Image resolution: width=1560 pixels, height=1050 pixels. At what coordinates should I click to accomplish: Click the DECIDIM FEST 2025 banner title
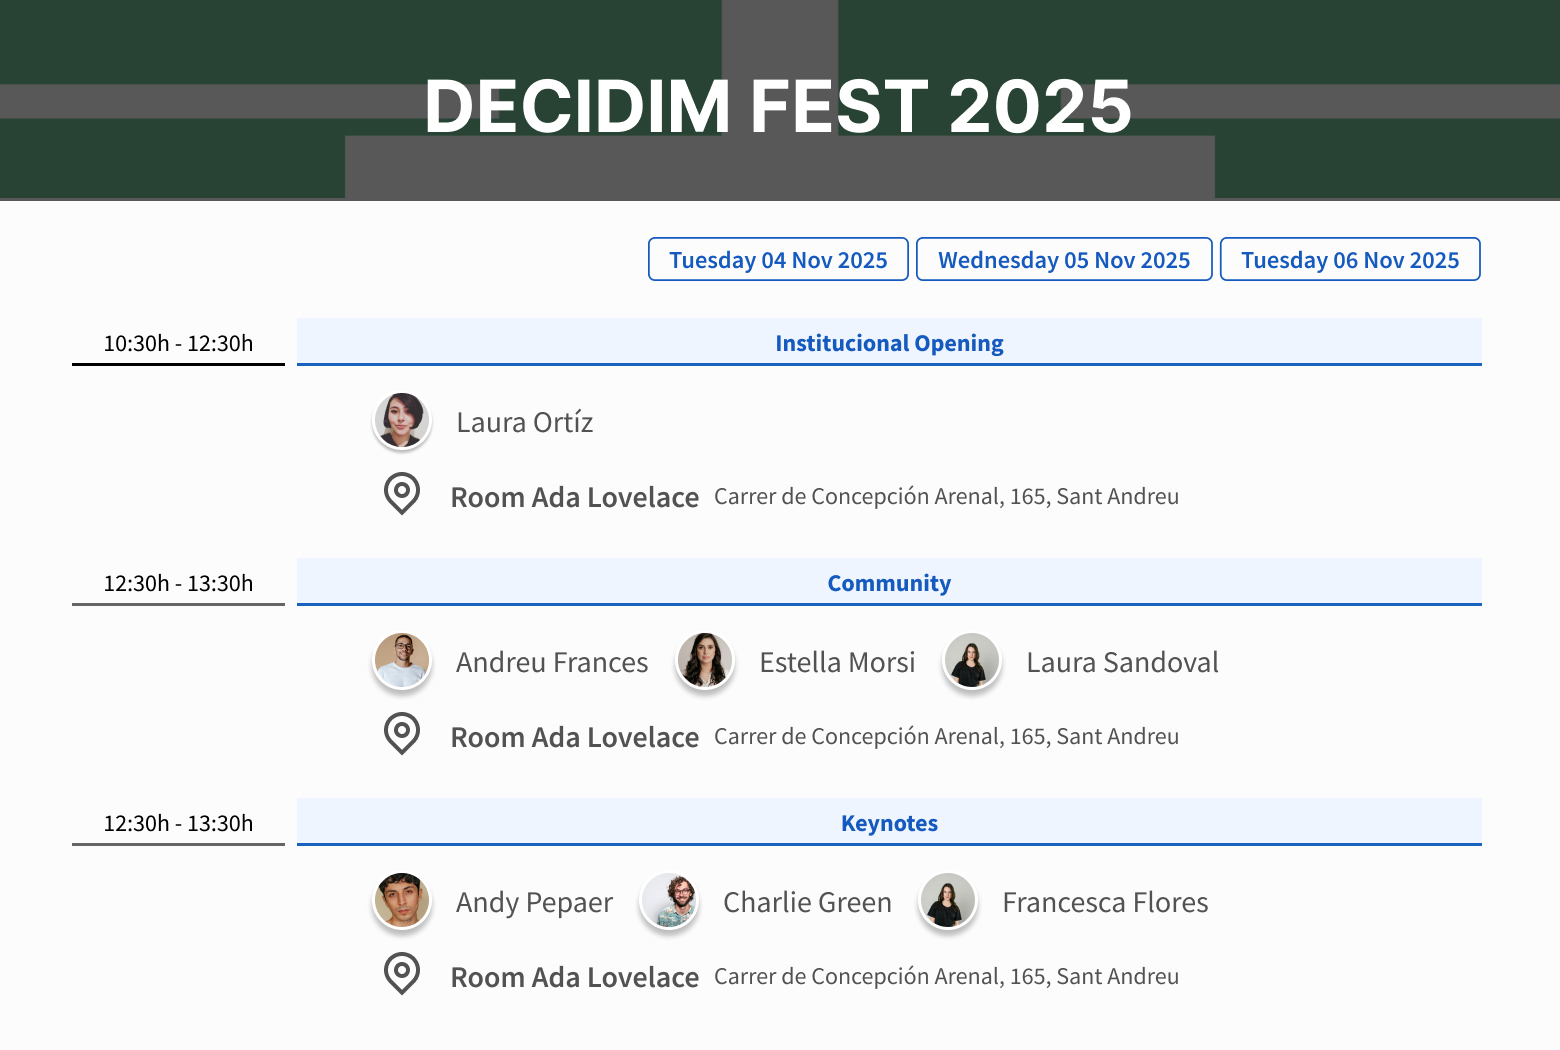point(778,106)
